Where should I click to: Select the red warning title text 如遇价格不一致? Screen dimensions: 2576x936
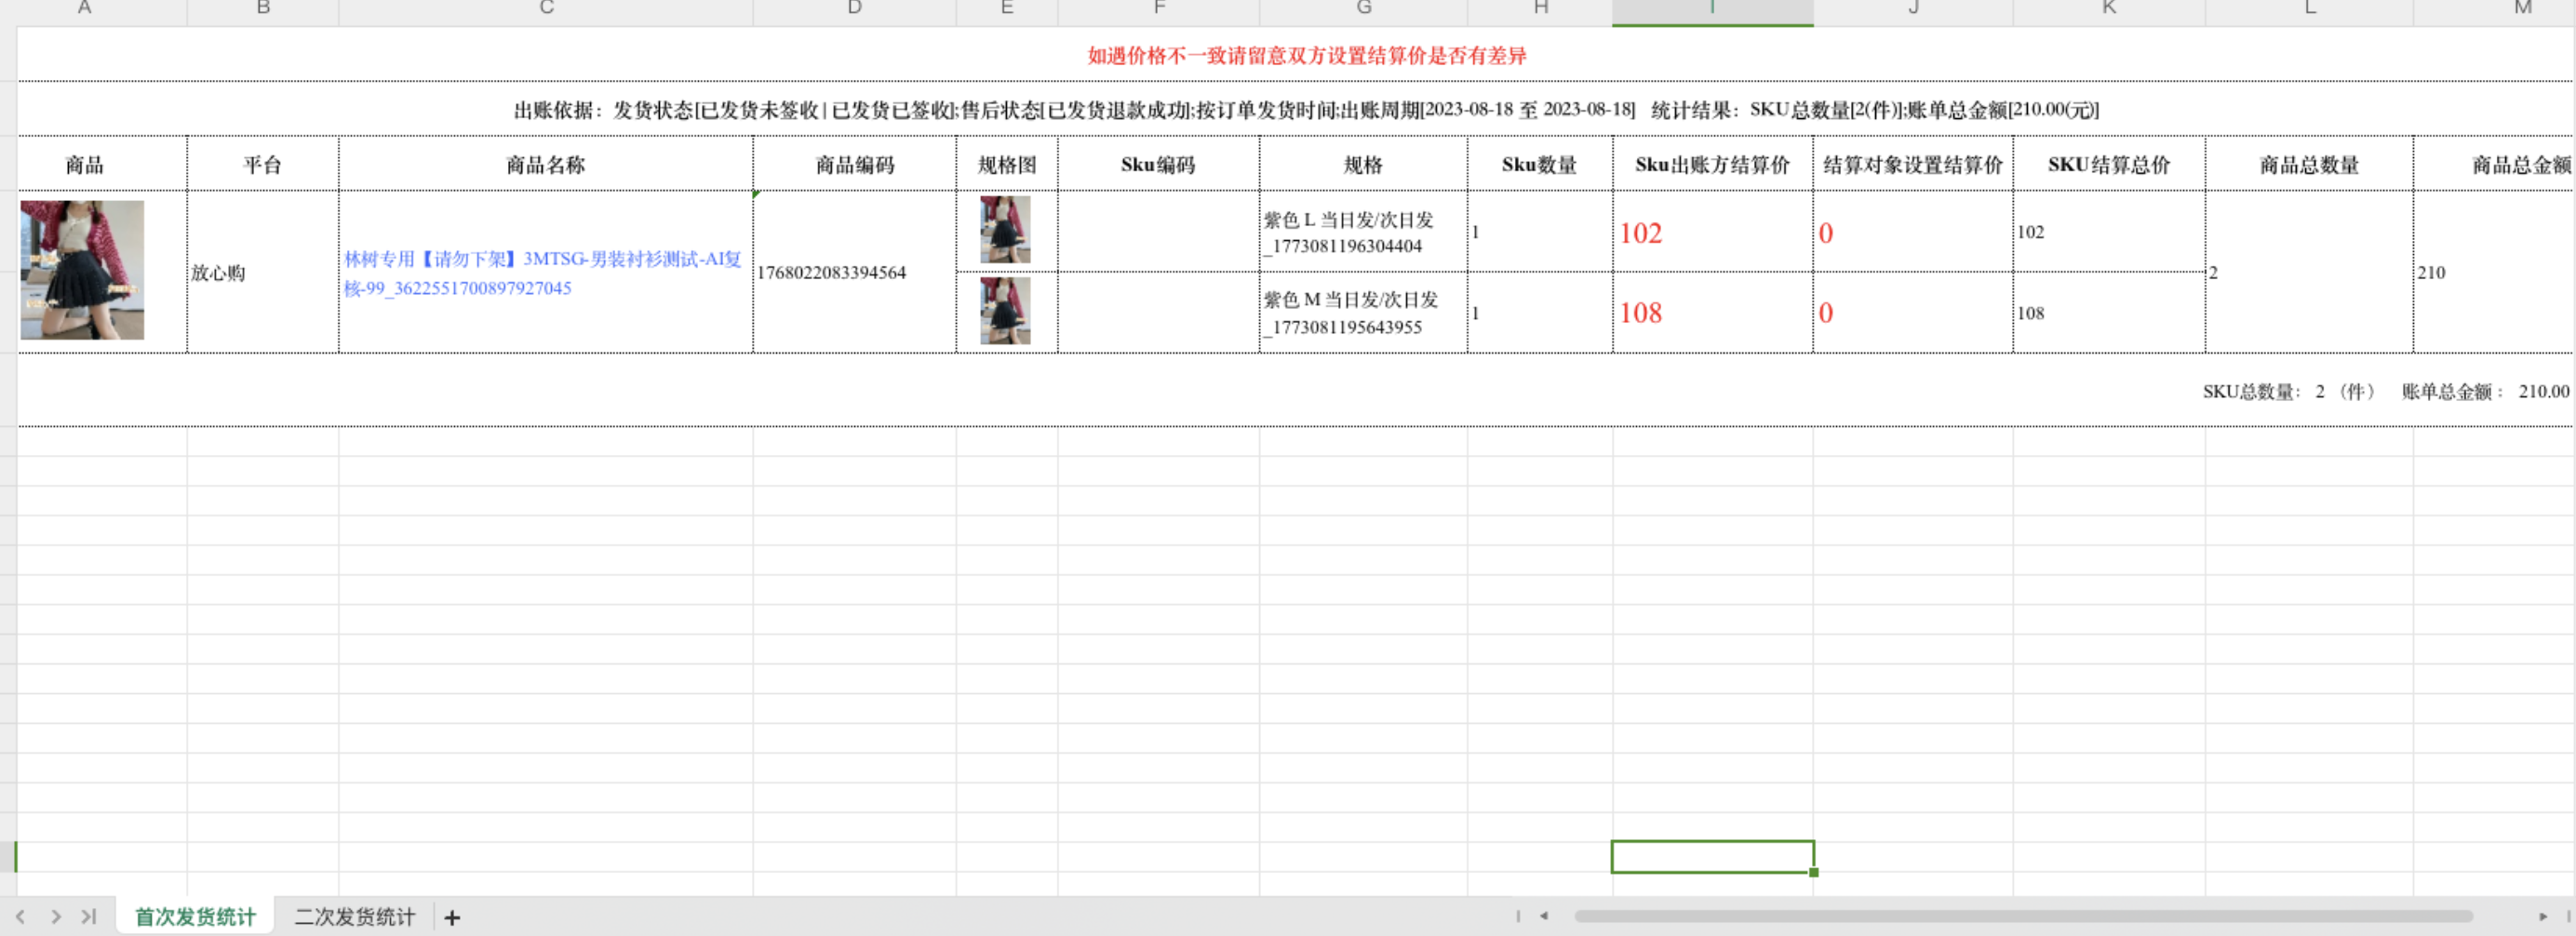(x=1307, y=55)
